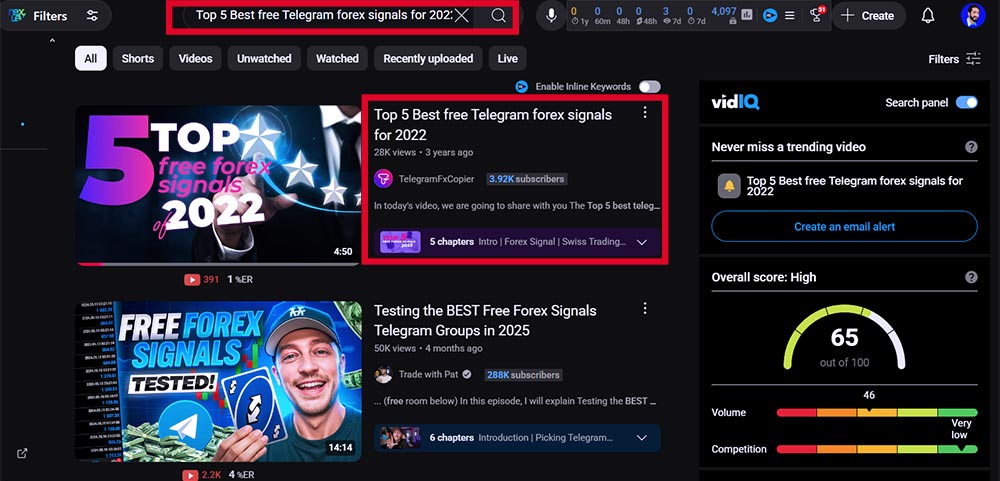Open the Free Forex Signals Tested thumbnail
Image resolution: width=1000 pixels, height=481 pixels.
point(218,381)
